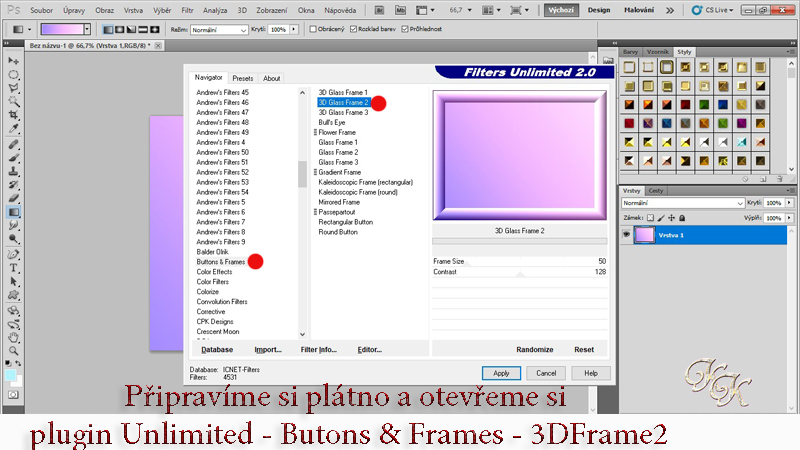Viewport: 800px width, 450px height.
Task: Hide Vrstva 1 layer visibility eye
Action: point(627,235)
